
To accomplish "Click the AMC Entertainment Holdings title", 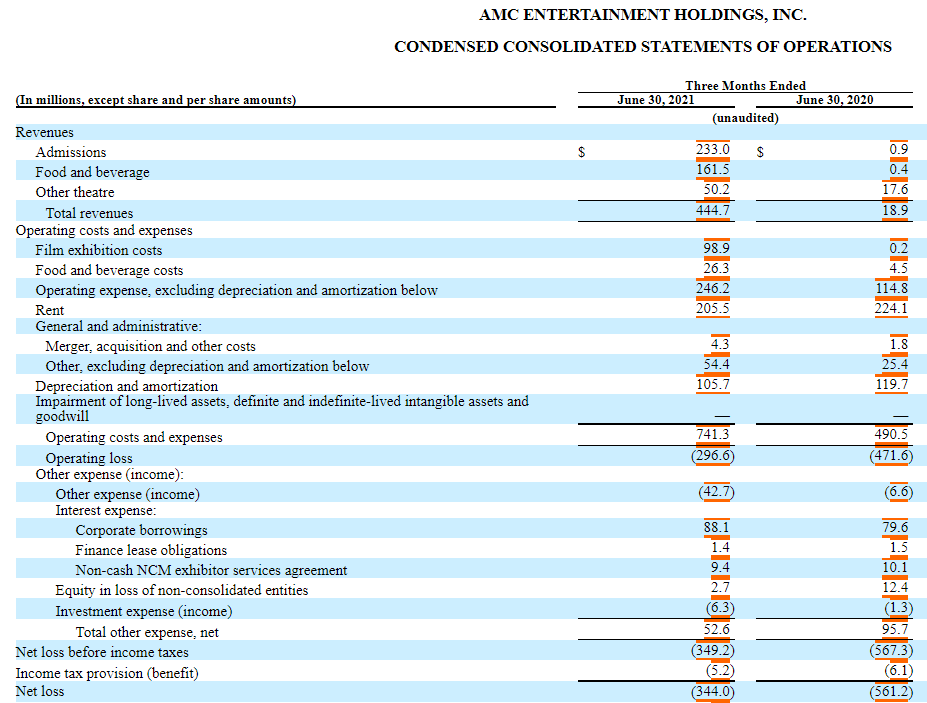I will coord(644,14).
